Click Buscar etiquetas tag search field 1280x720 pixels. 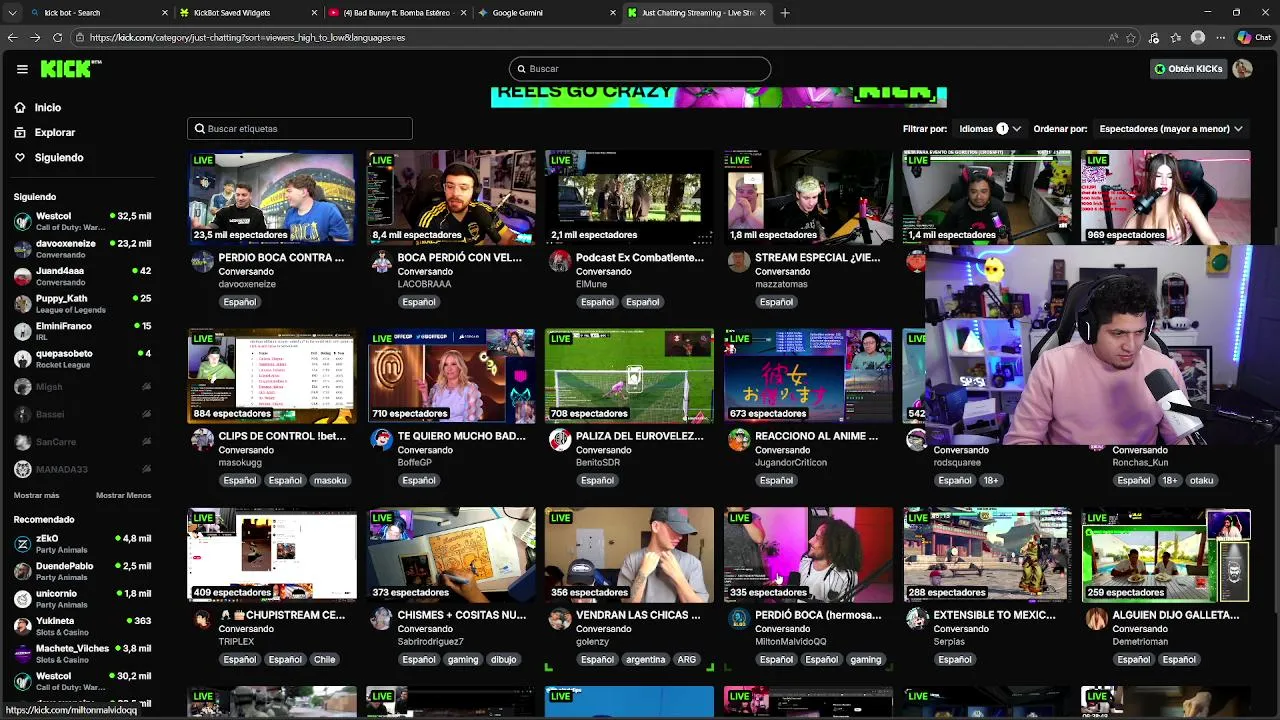299,128
